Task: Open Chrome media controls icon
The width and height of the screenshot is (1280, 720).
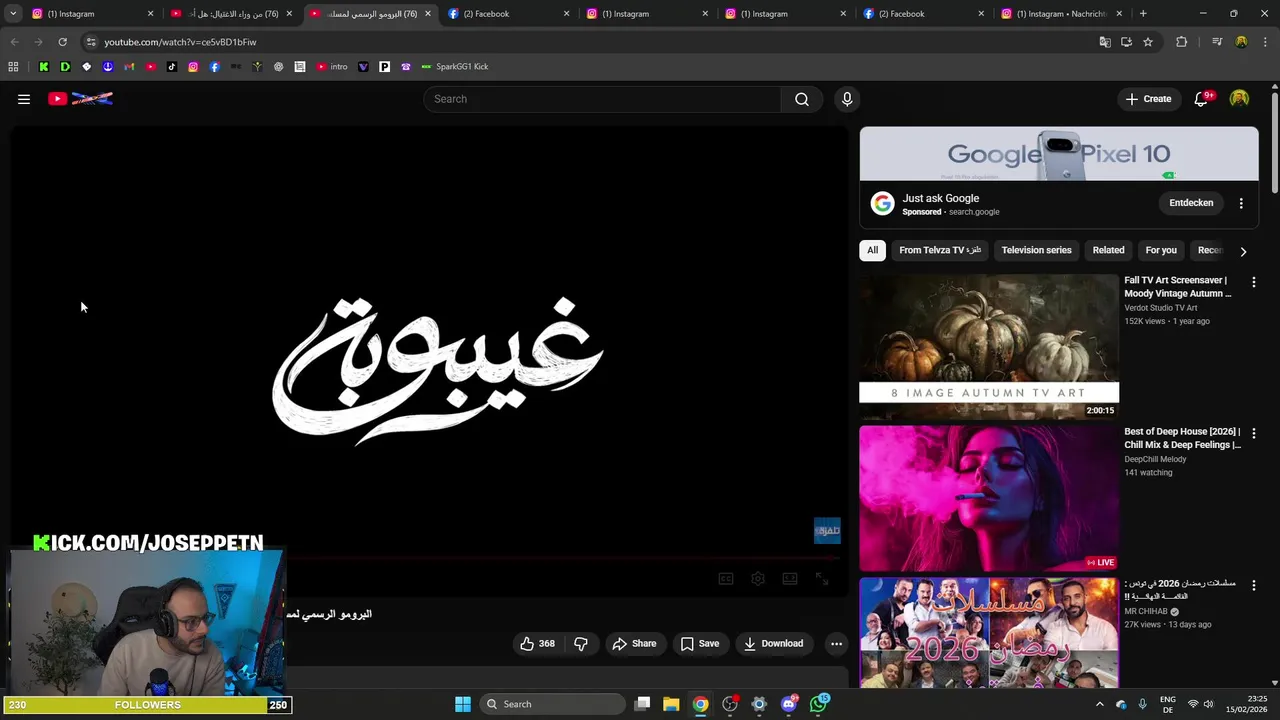Action: click(x=1217, y=42)
